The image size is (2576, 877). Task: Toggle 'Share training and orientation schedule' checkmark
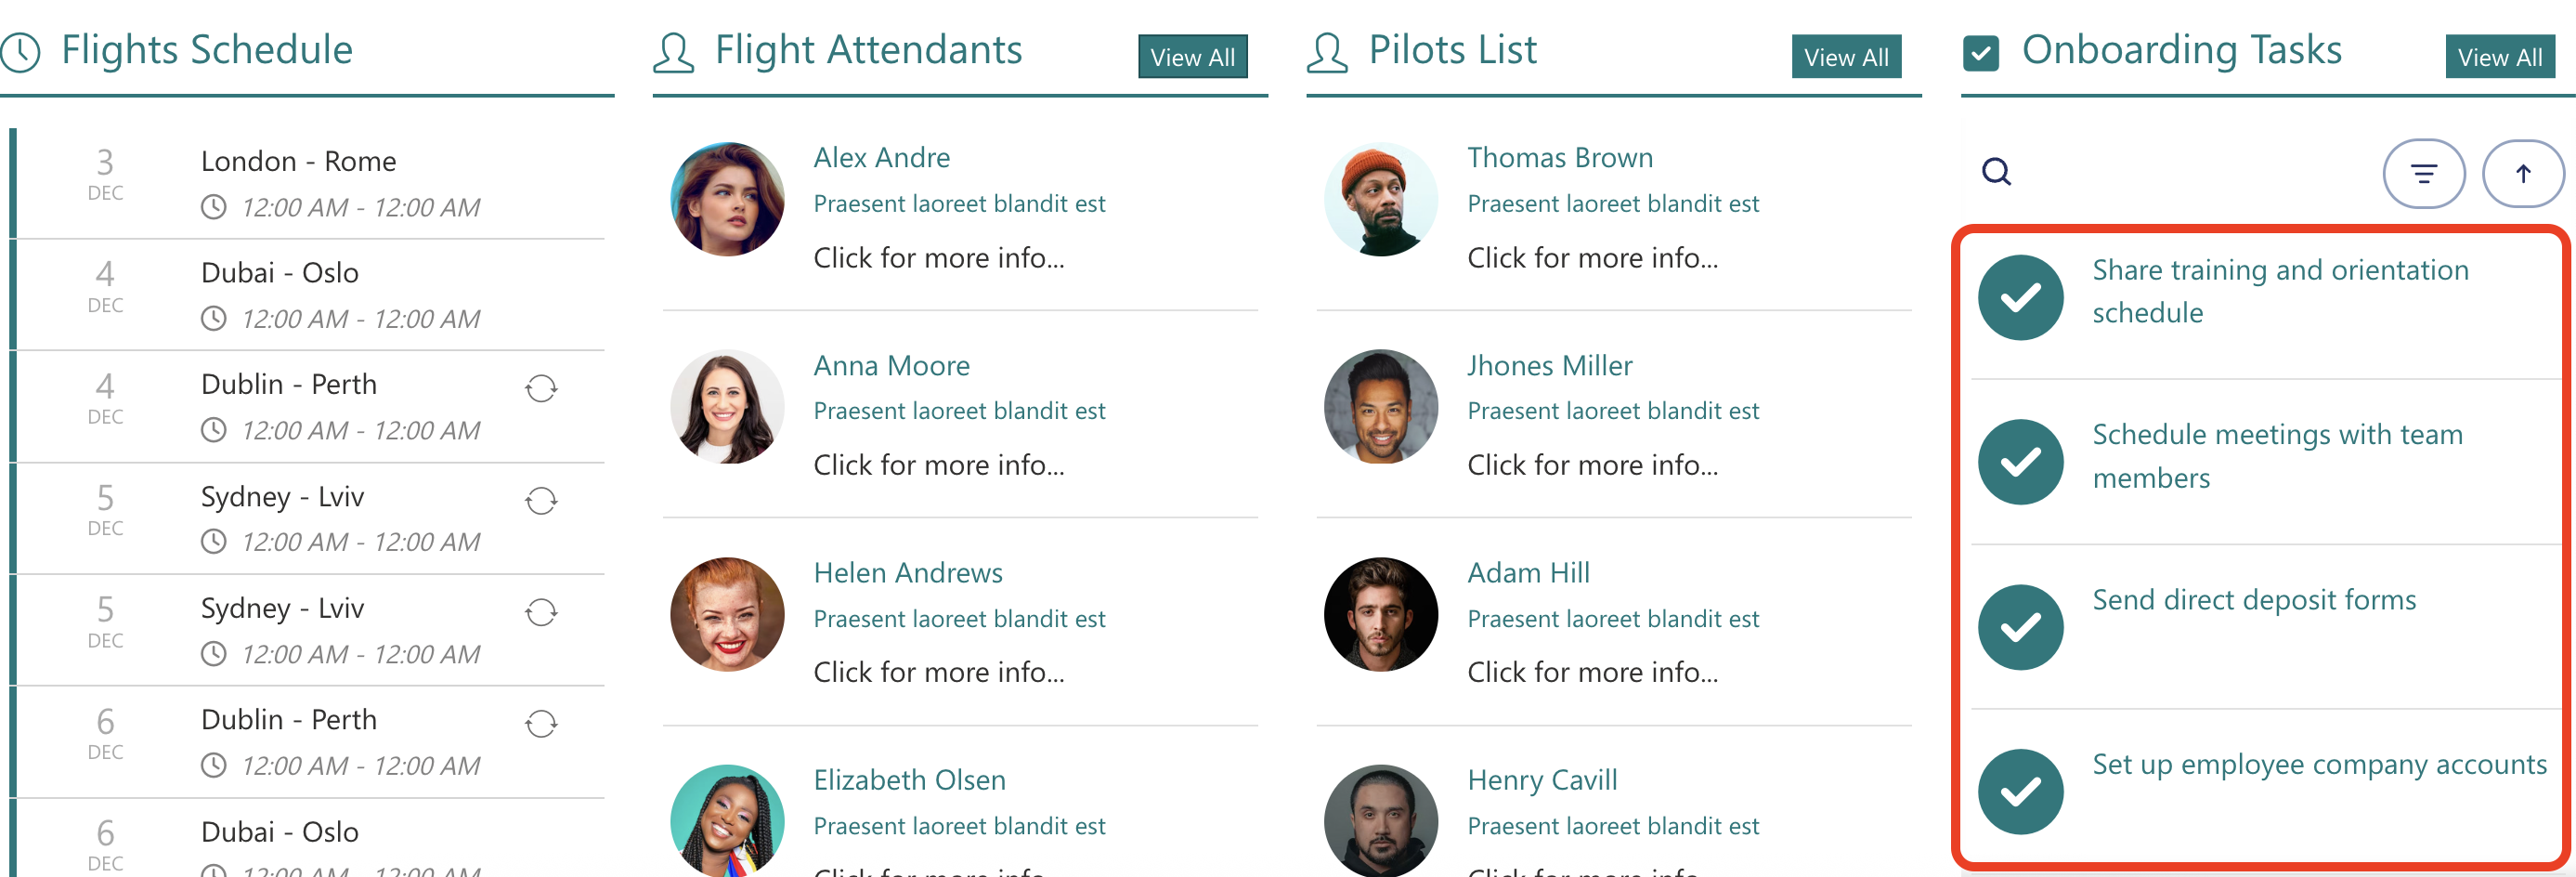coord(2020,296)
